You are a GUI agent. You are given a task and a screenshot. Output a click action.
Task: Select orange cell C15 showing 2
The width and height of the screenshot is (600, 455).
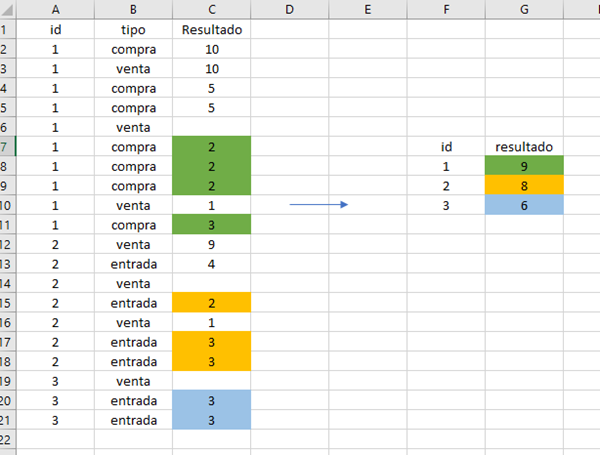pos(211,302)
